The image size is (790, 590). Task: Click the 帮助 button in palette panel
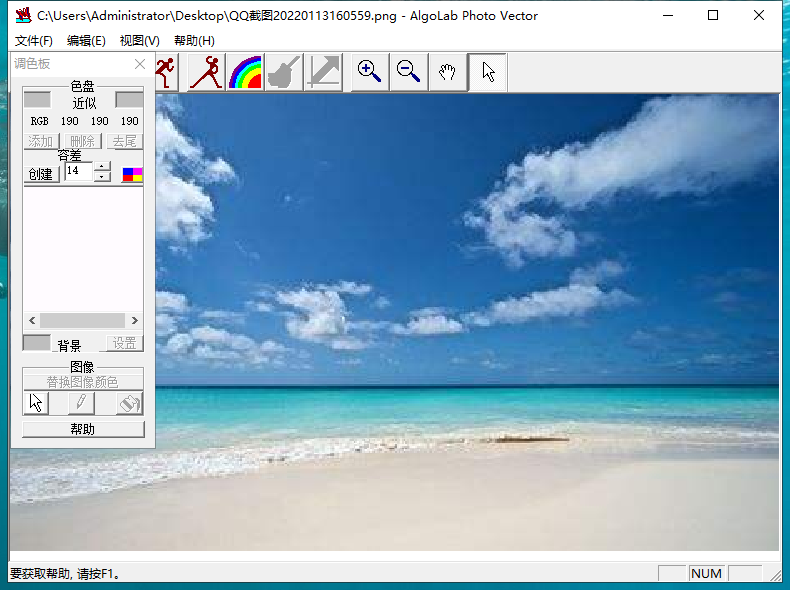pos(83,429)
